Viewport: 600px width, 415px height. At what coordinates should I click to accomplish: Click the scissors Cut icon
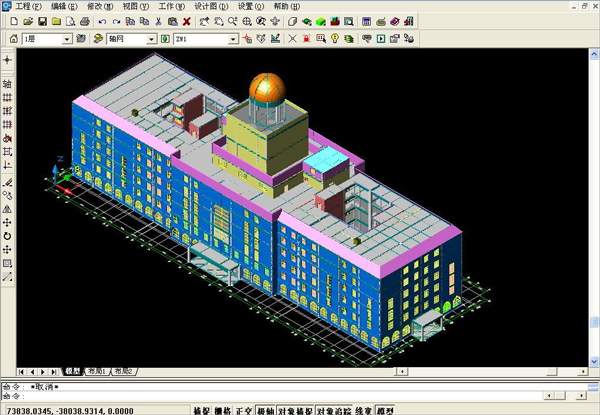point(159,21)
